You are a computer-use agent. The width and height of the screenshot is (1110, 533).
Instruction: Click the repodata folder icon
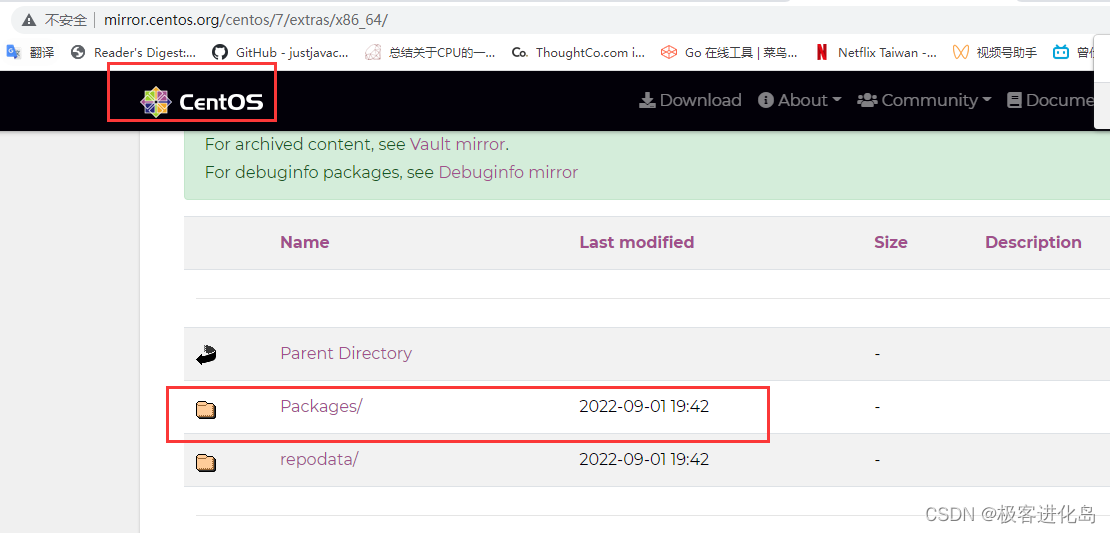pos(206,462)
